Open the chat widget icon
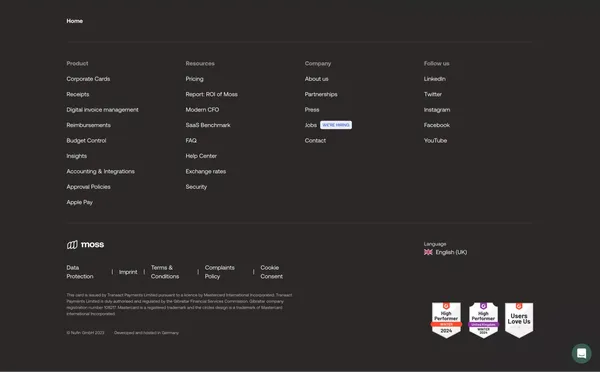 581,353
